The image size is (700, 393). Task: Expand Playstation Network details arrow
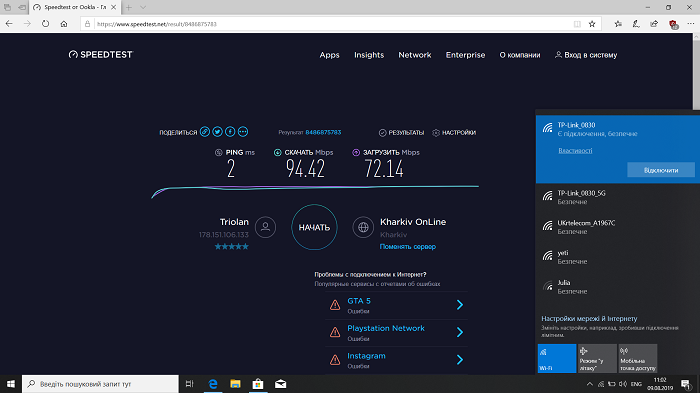460,332
